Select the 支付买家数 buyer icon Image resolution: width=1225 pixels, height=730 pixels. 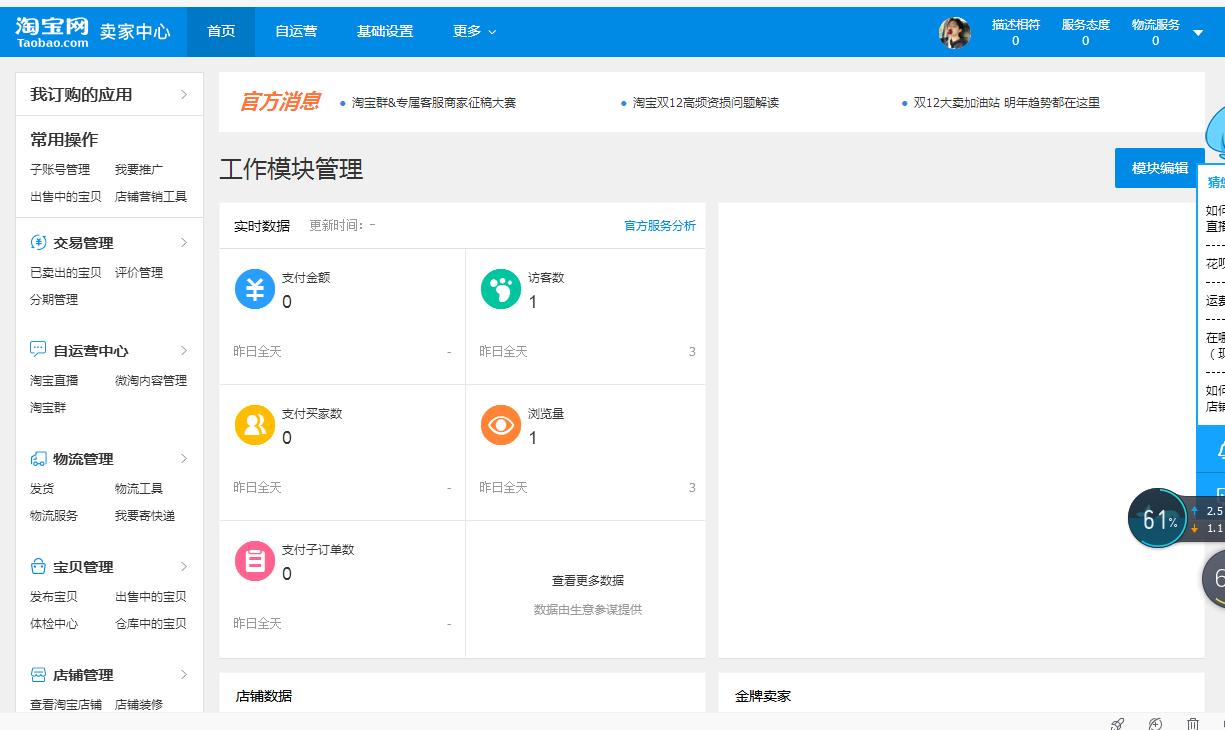[255, 424]
